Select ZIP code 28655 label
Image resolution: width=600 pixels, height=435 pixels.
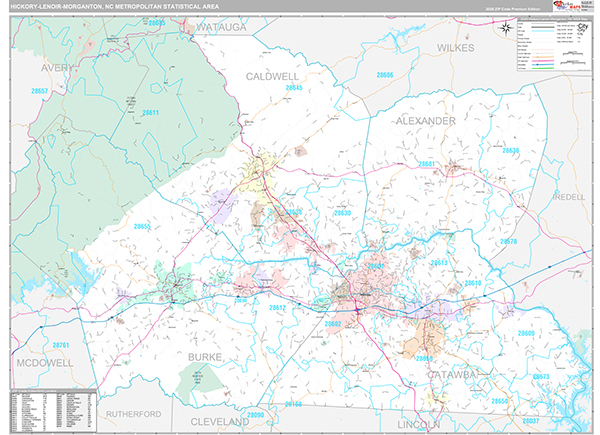coord(140,227)
